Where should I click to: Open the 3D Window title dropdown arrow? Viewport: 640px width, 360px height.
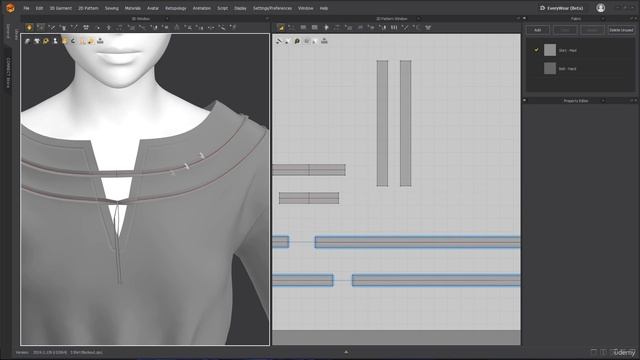[167, 19]
